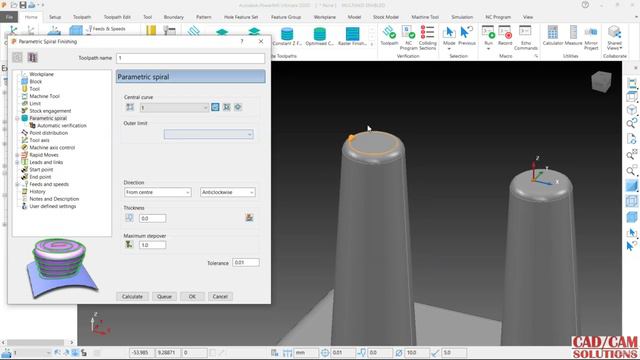Click component thickness button at right of Thickness

click(x=249, y=218)
